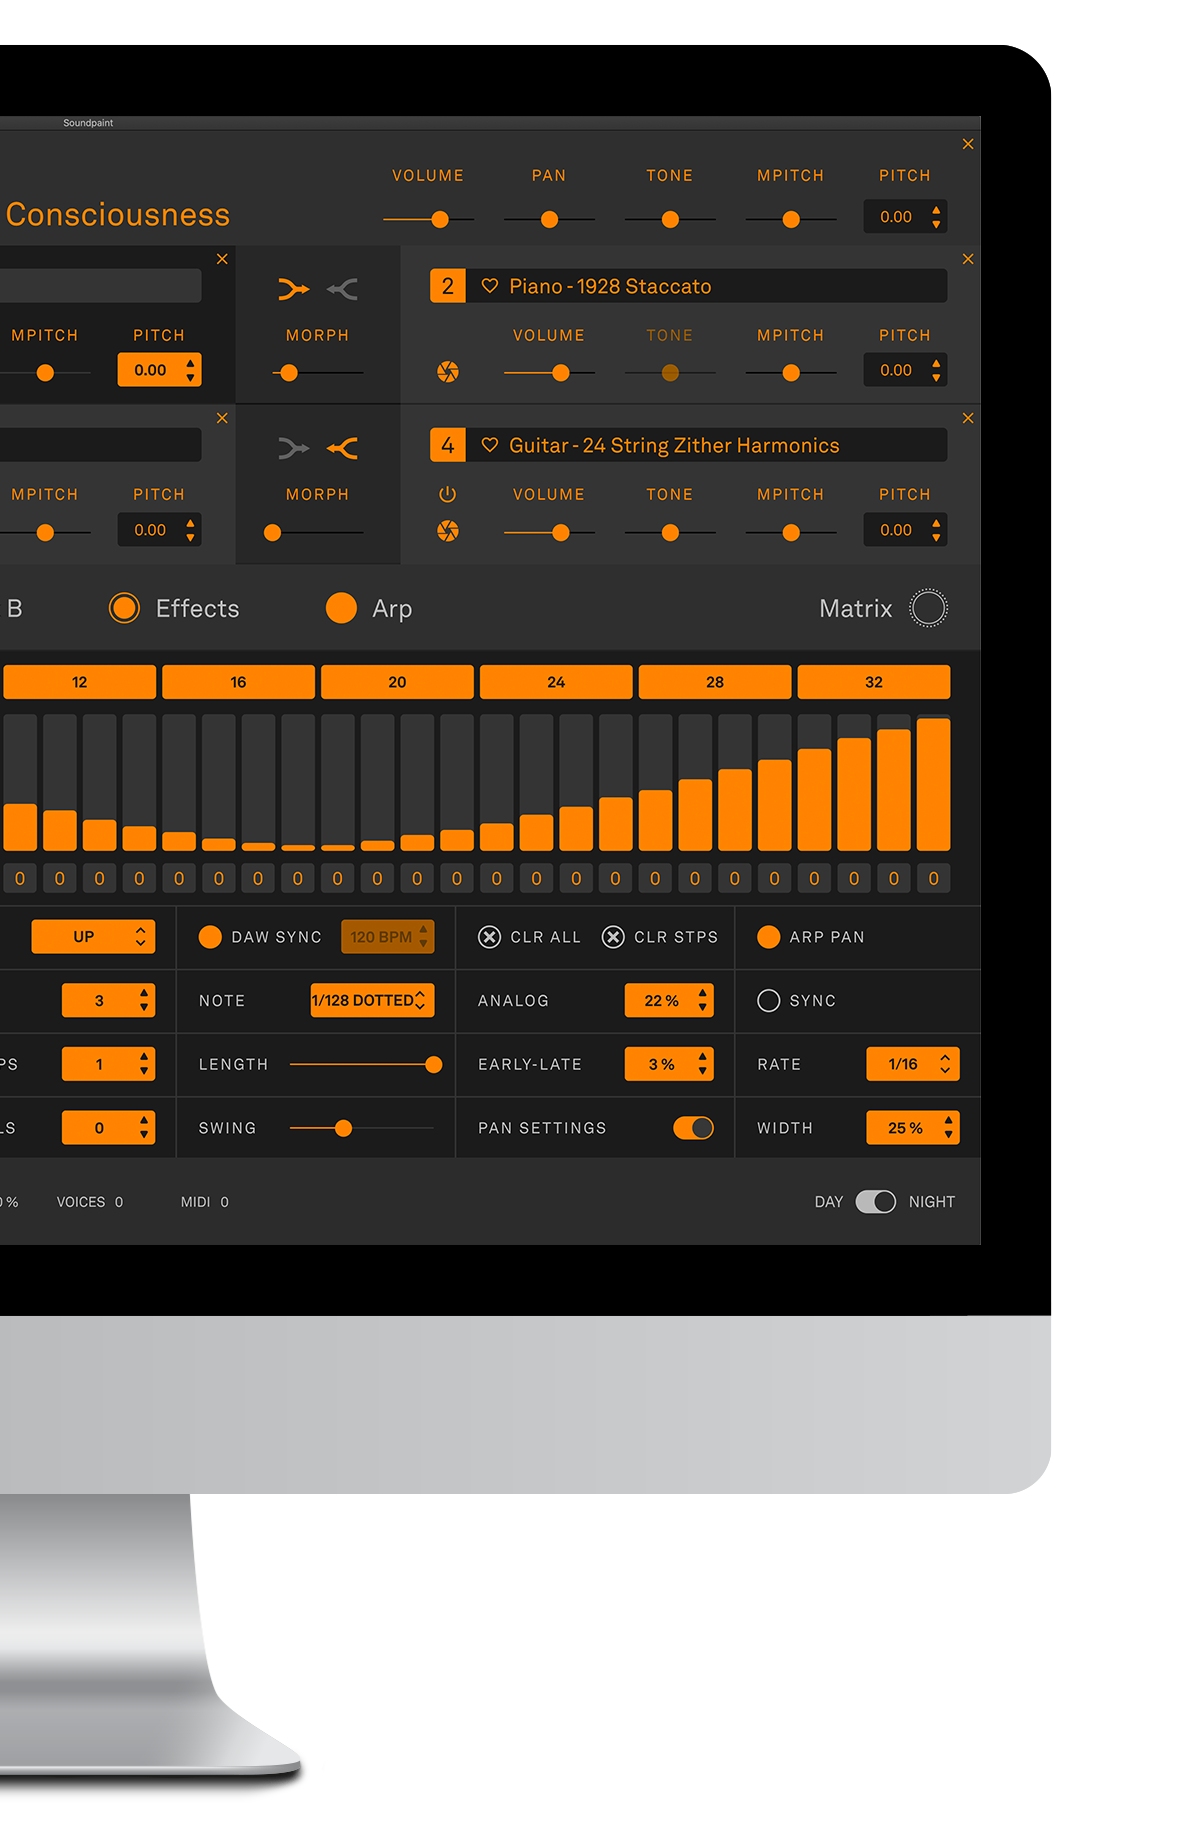Click part 2 VOLUME slider handle
This screenshot has height=1847, width=1200.
click(x=561, y=373)
